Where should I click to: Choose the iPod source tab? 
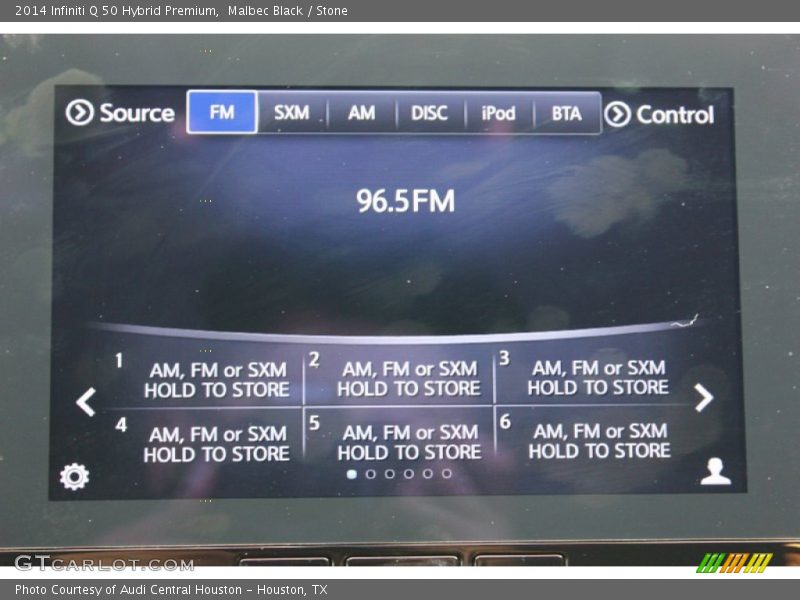(x=498, y=113)
